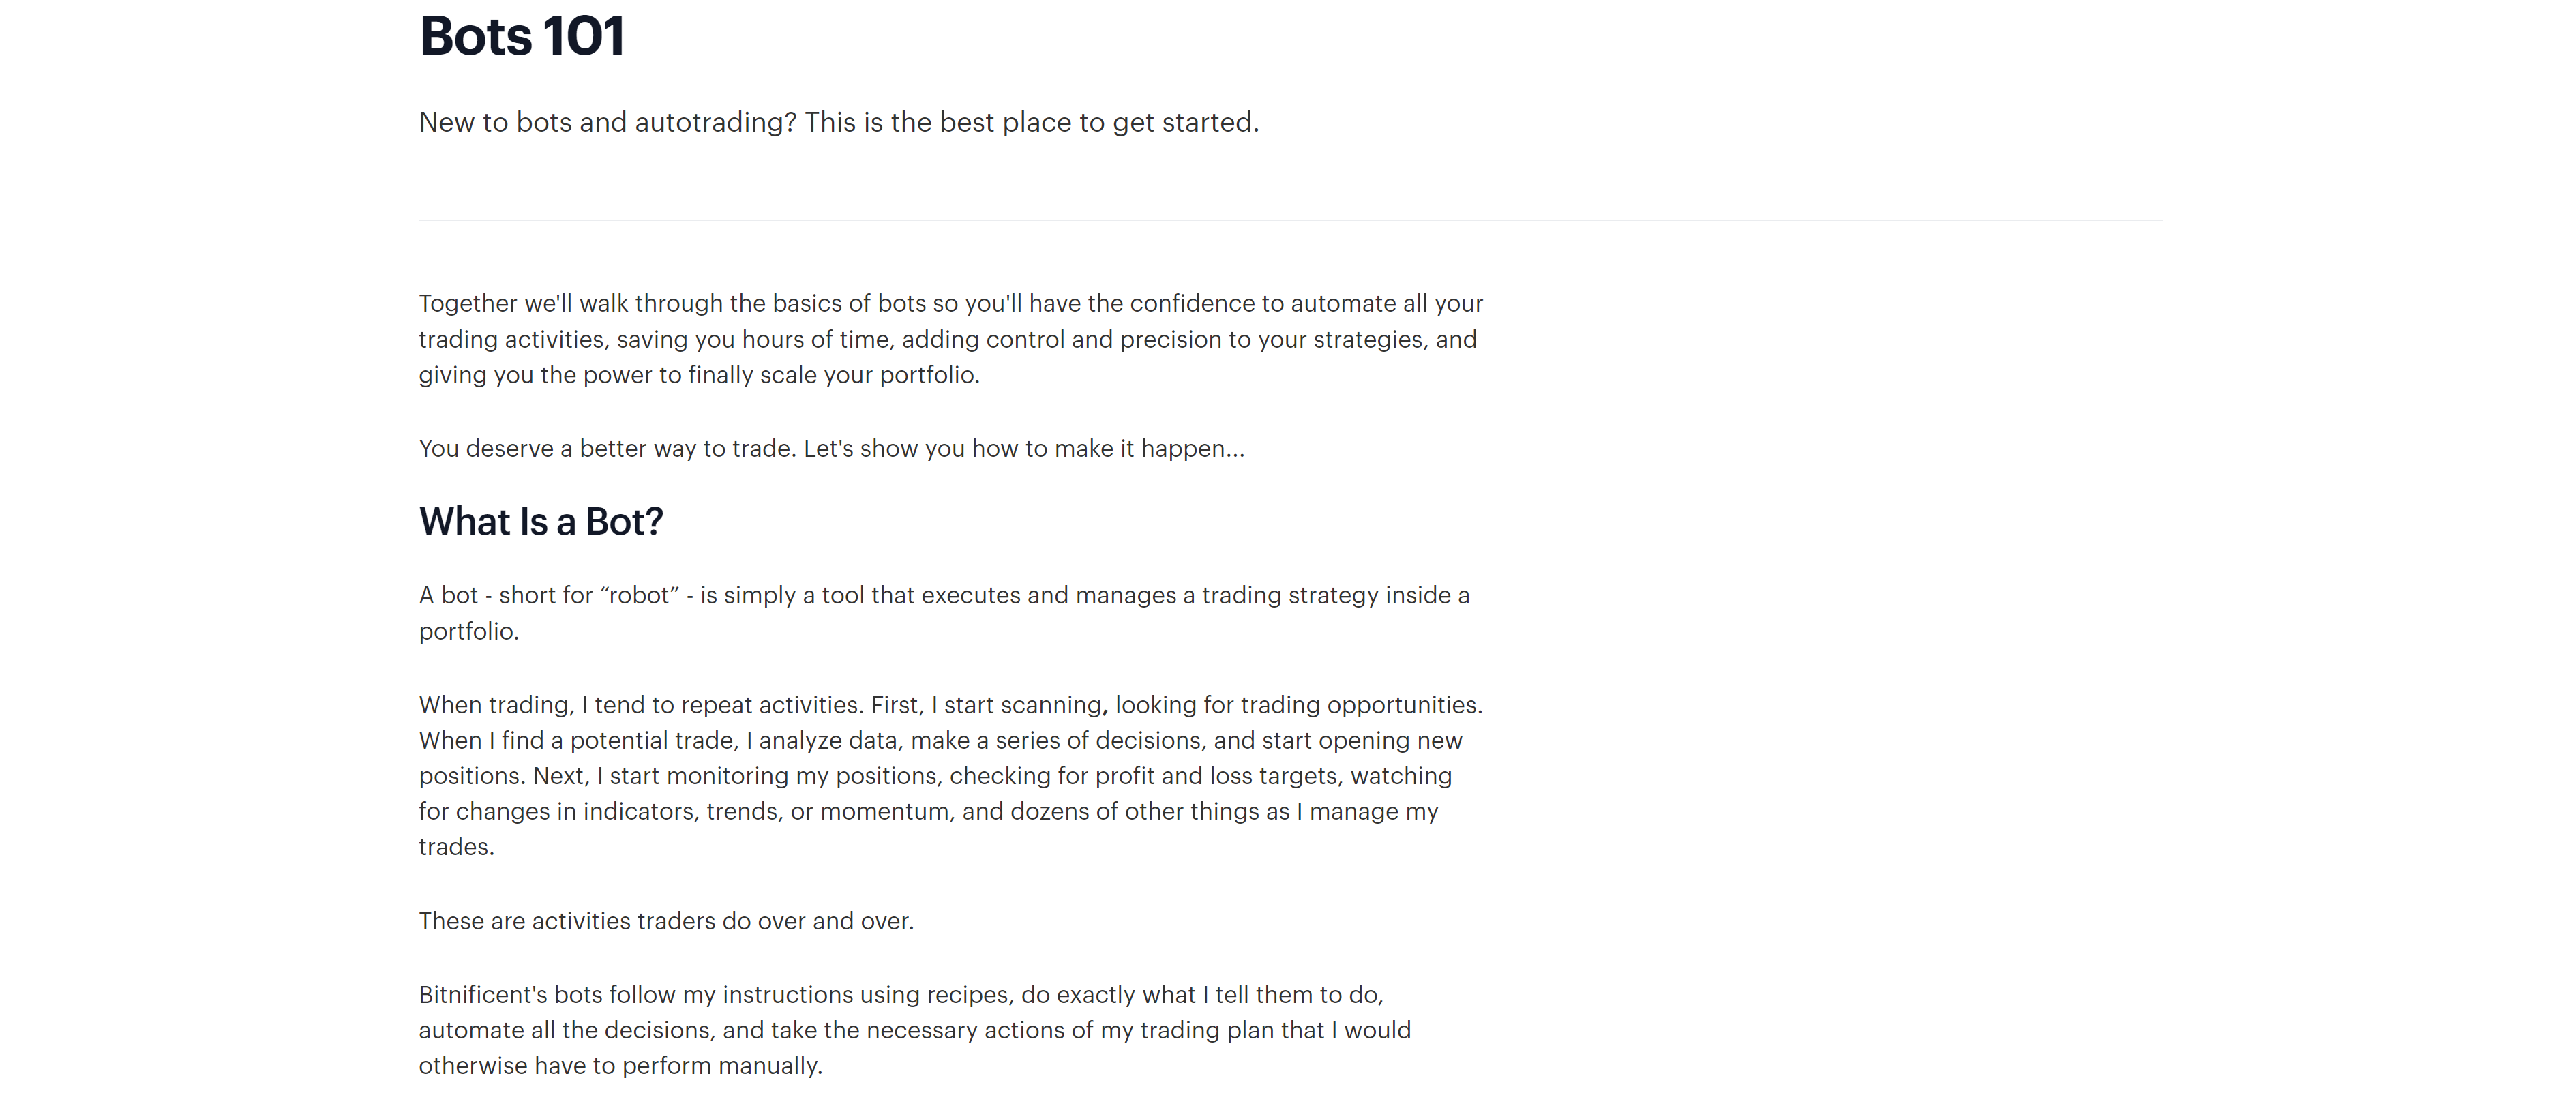Screen dimensions: 2576x1106
Task: Click the line "otherwise have to perform manually."
Action: click(620, 1066)
